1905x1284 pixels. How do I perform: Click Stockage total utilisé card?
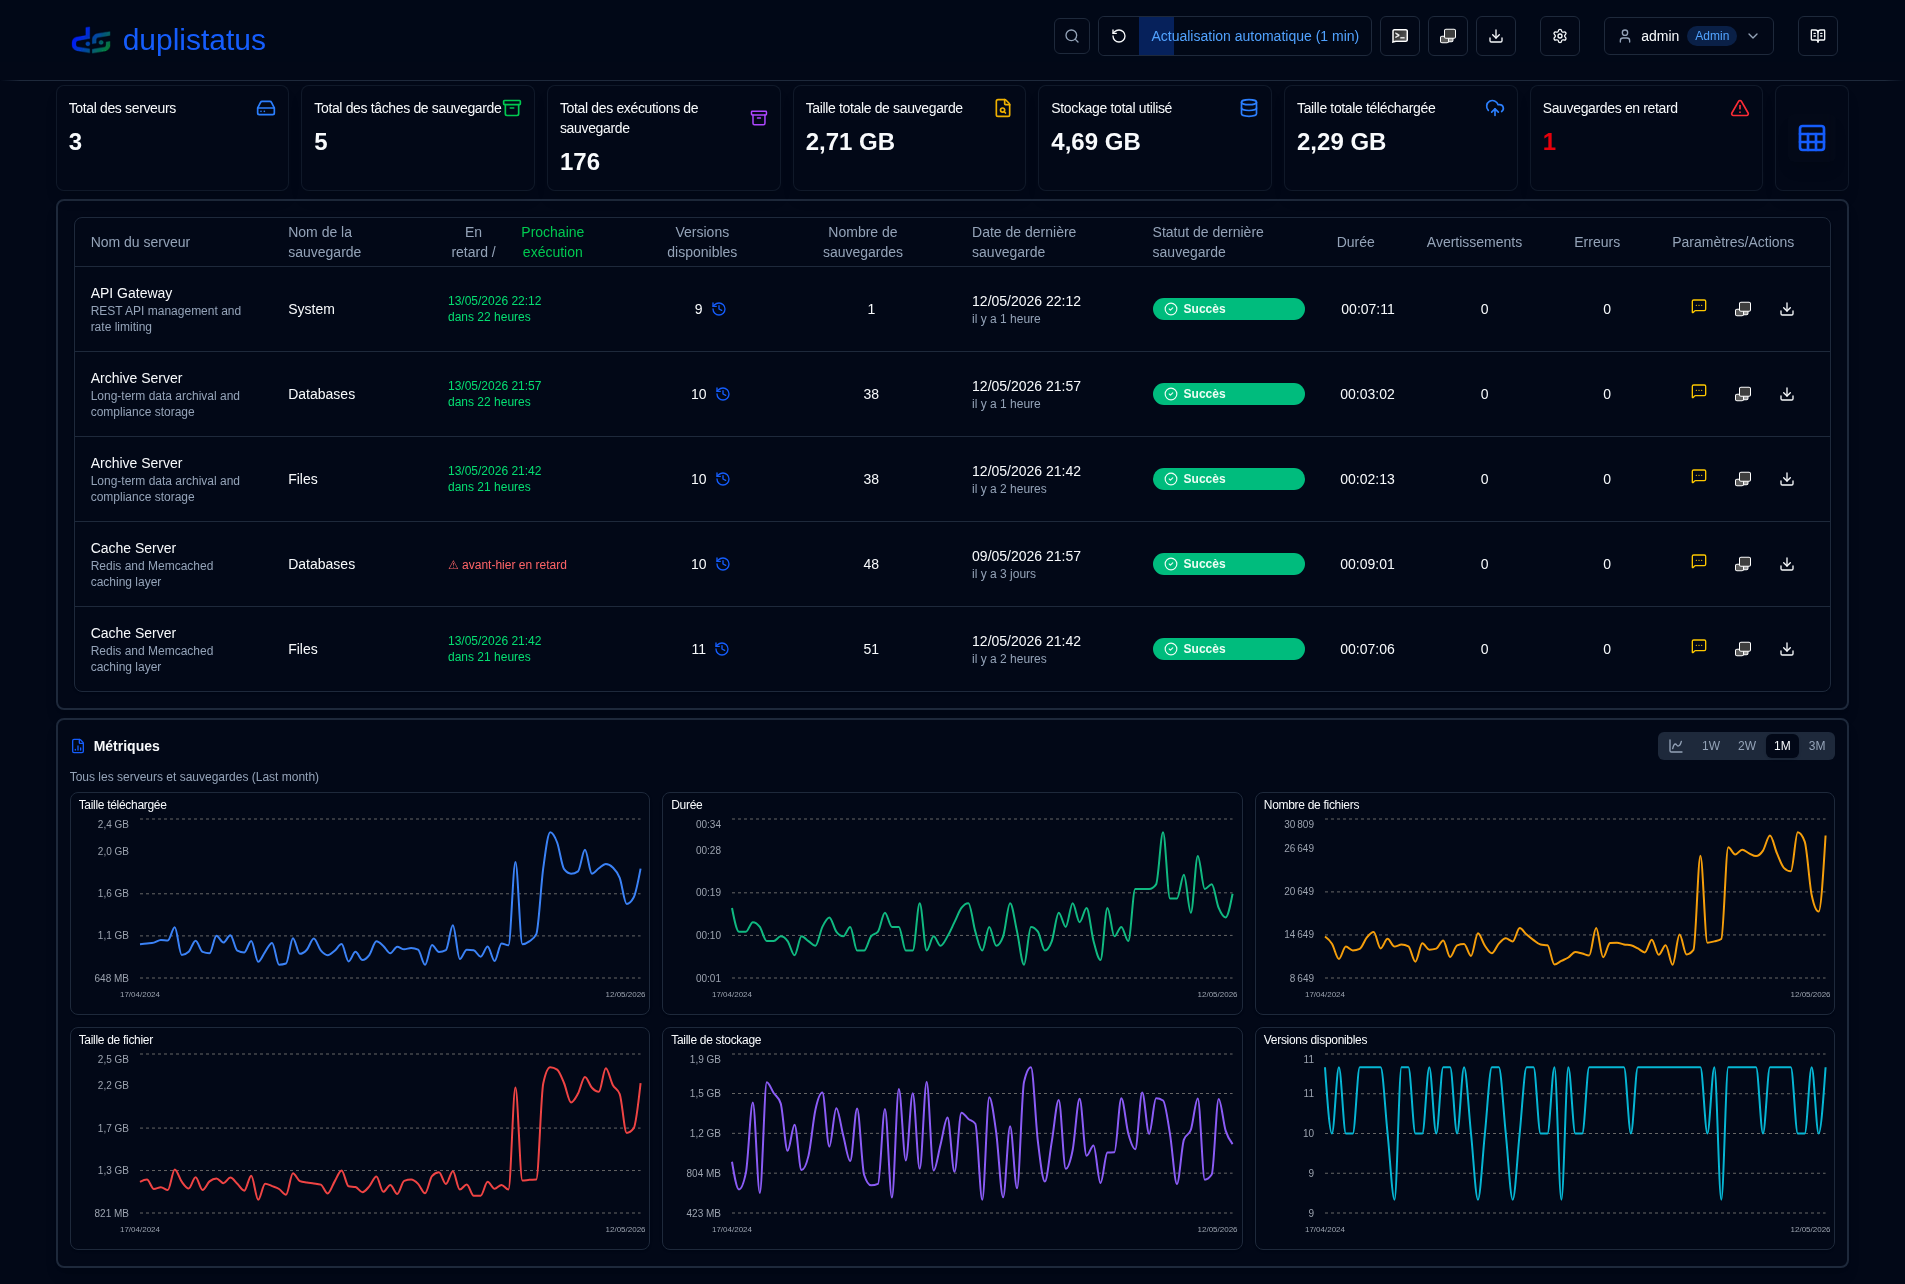click(x=1154, y=138)
